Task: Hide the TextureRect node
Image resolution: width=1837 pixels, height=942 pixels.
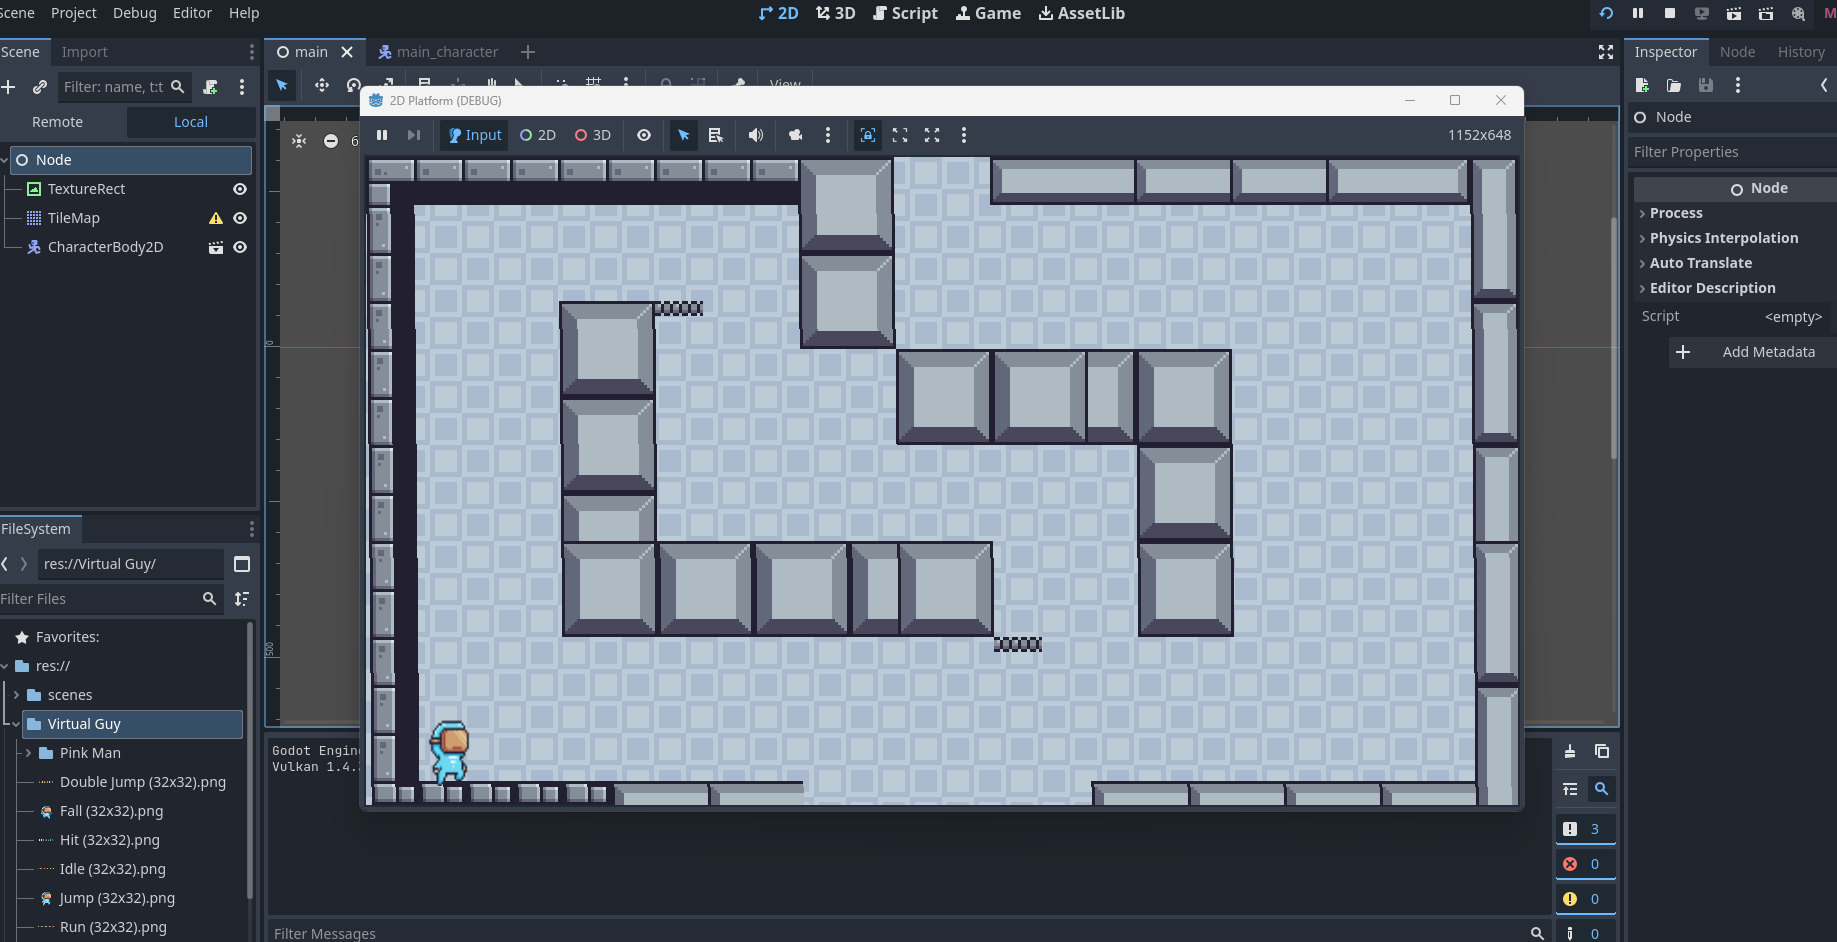Action: tap(240, 189)
